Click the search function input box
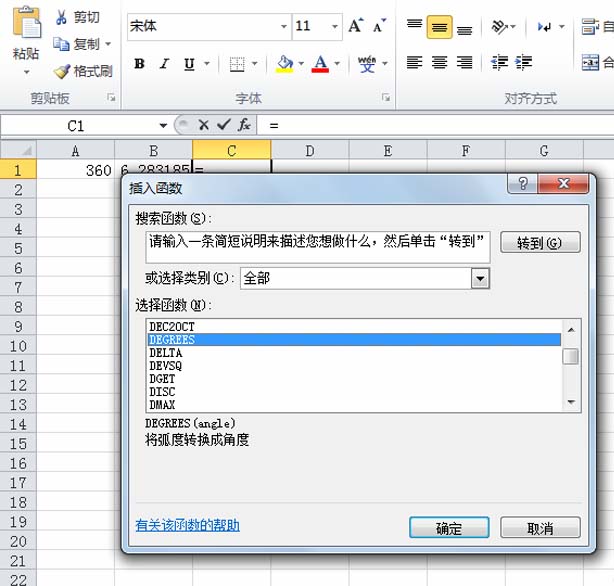Screen dimensions: 614x586 tap(318, 247)
